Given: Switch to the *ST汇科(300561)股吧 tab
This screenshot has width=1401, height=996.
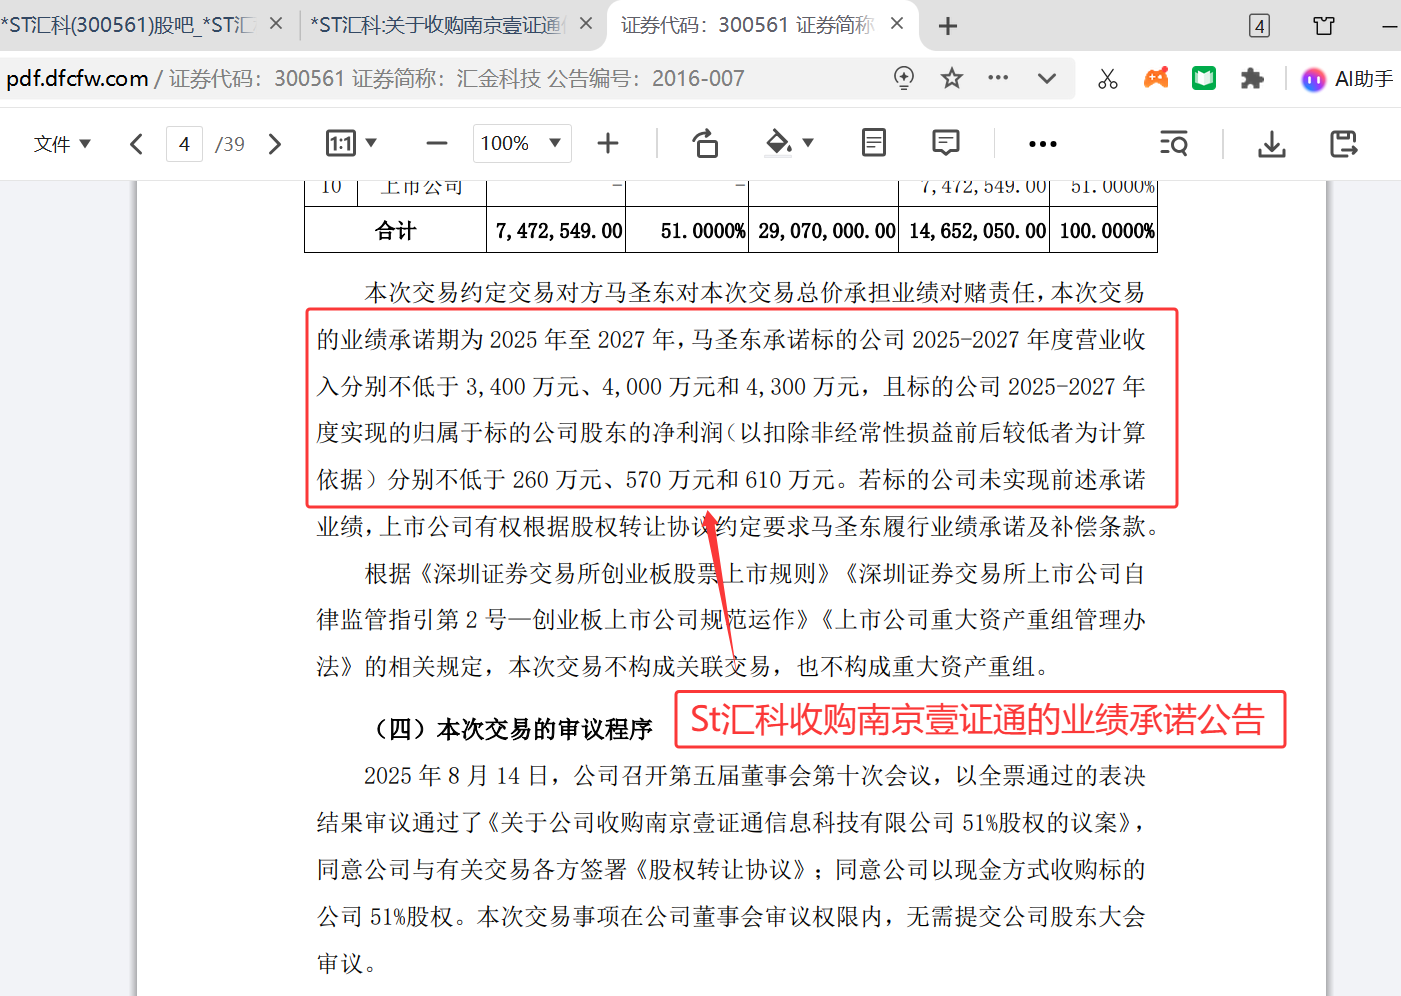Looking at the screenshot, I should tap(128, 24).
